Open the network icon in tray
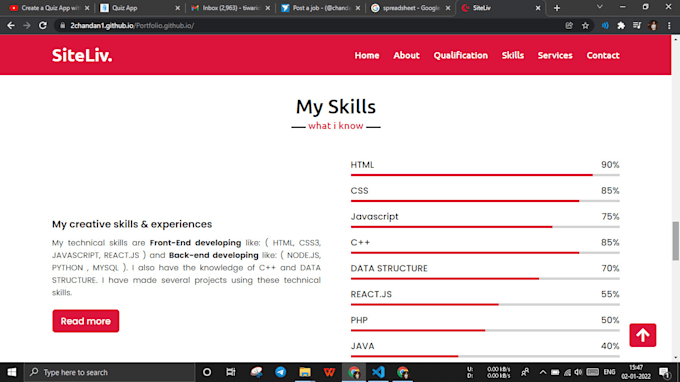Viewport: 680px width, 382px height. (x=567, y=372)
